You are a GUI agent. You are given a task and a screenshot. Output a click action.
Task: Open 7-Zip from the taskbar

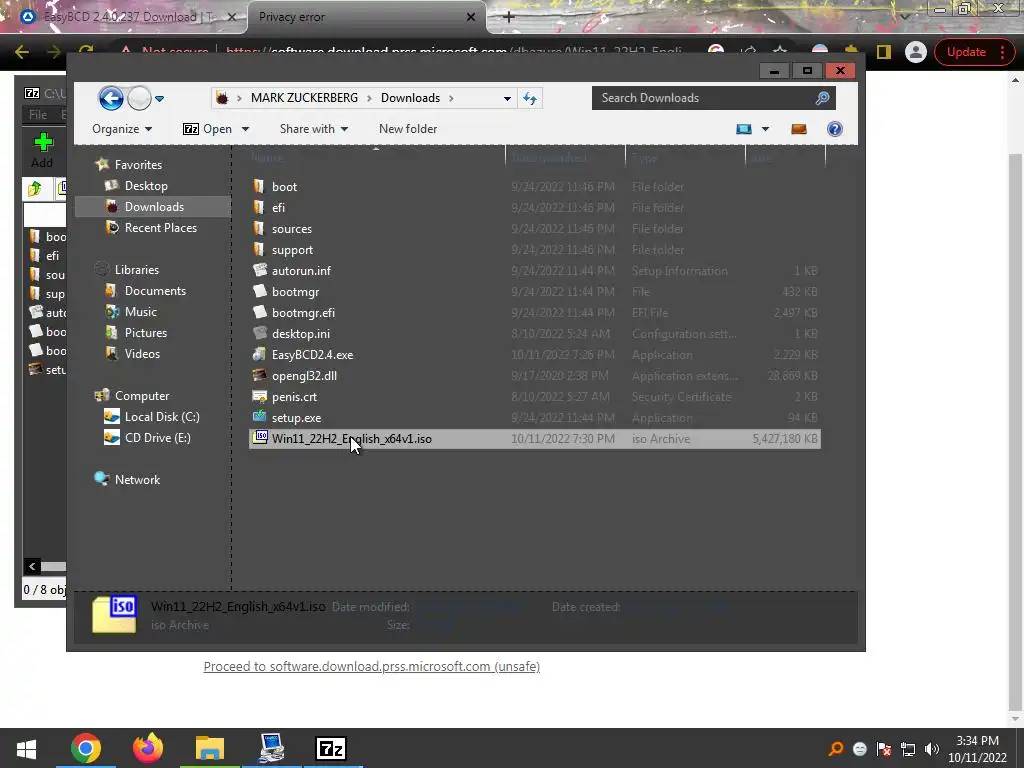click(330, 748)
